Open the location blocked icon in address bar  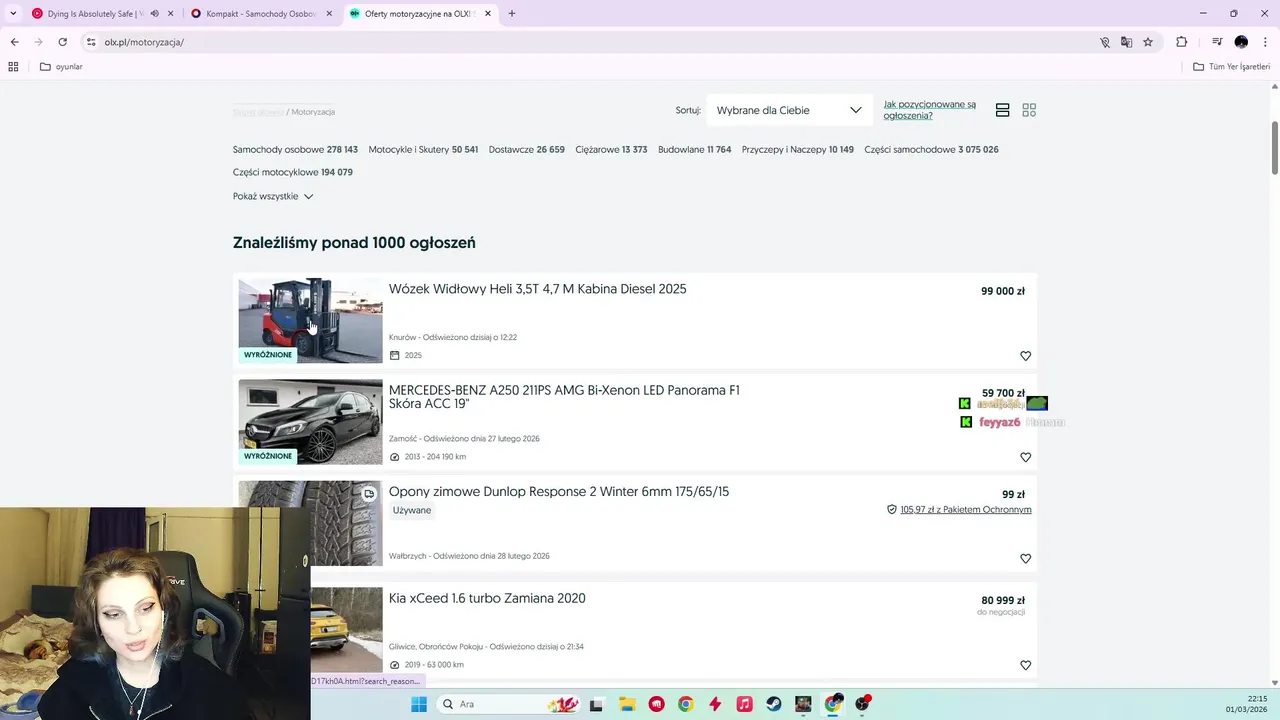[1105, 42]
